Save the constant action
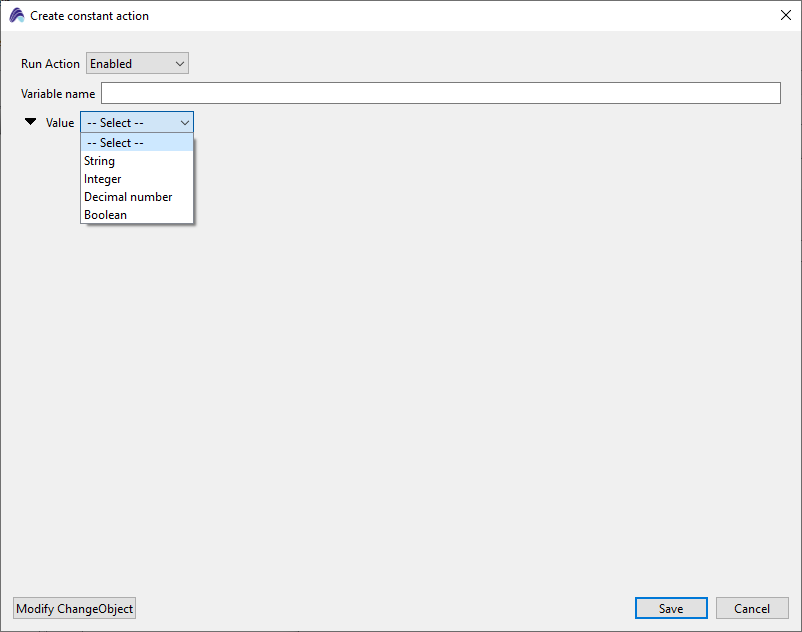Screen dimensions: 802x632 click(x=671, y=609)
